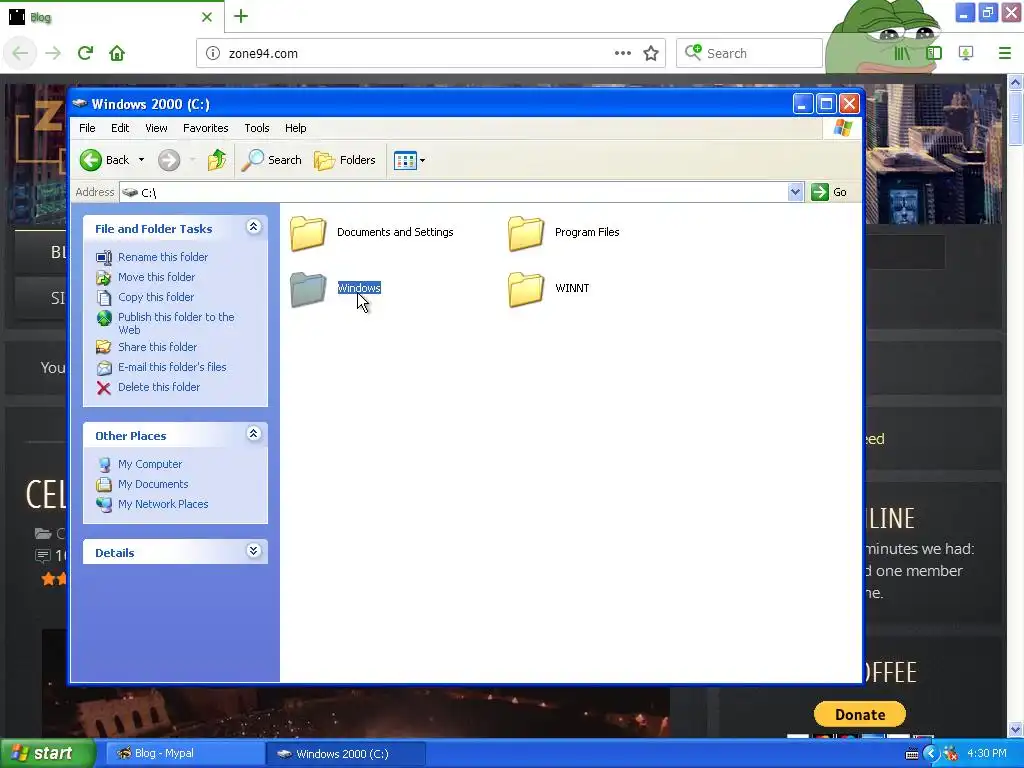
Task: Close the Blog tab
Action: pos(207,17)
